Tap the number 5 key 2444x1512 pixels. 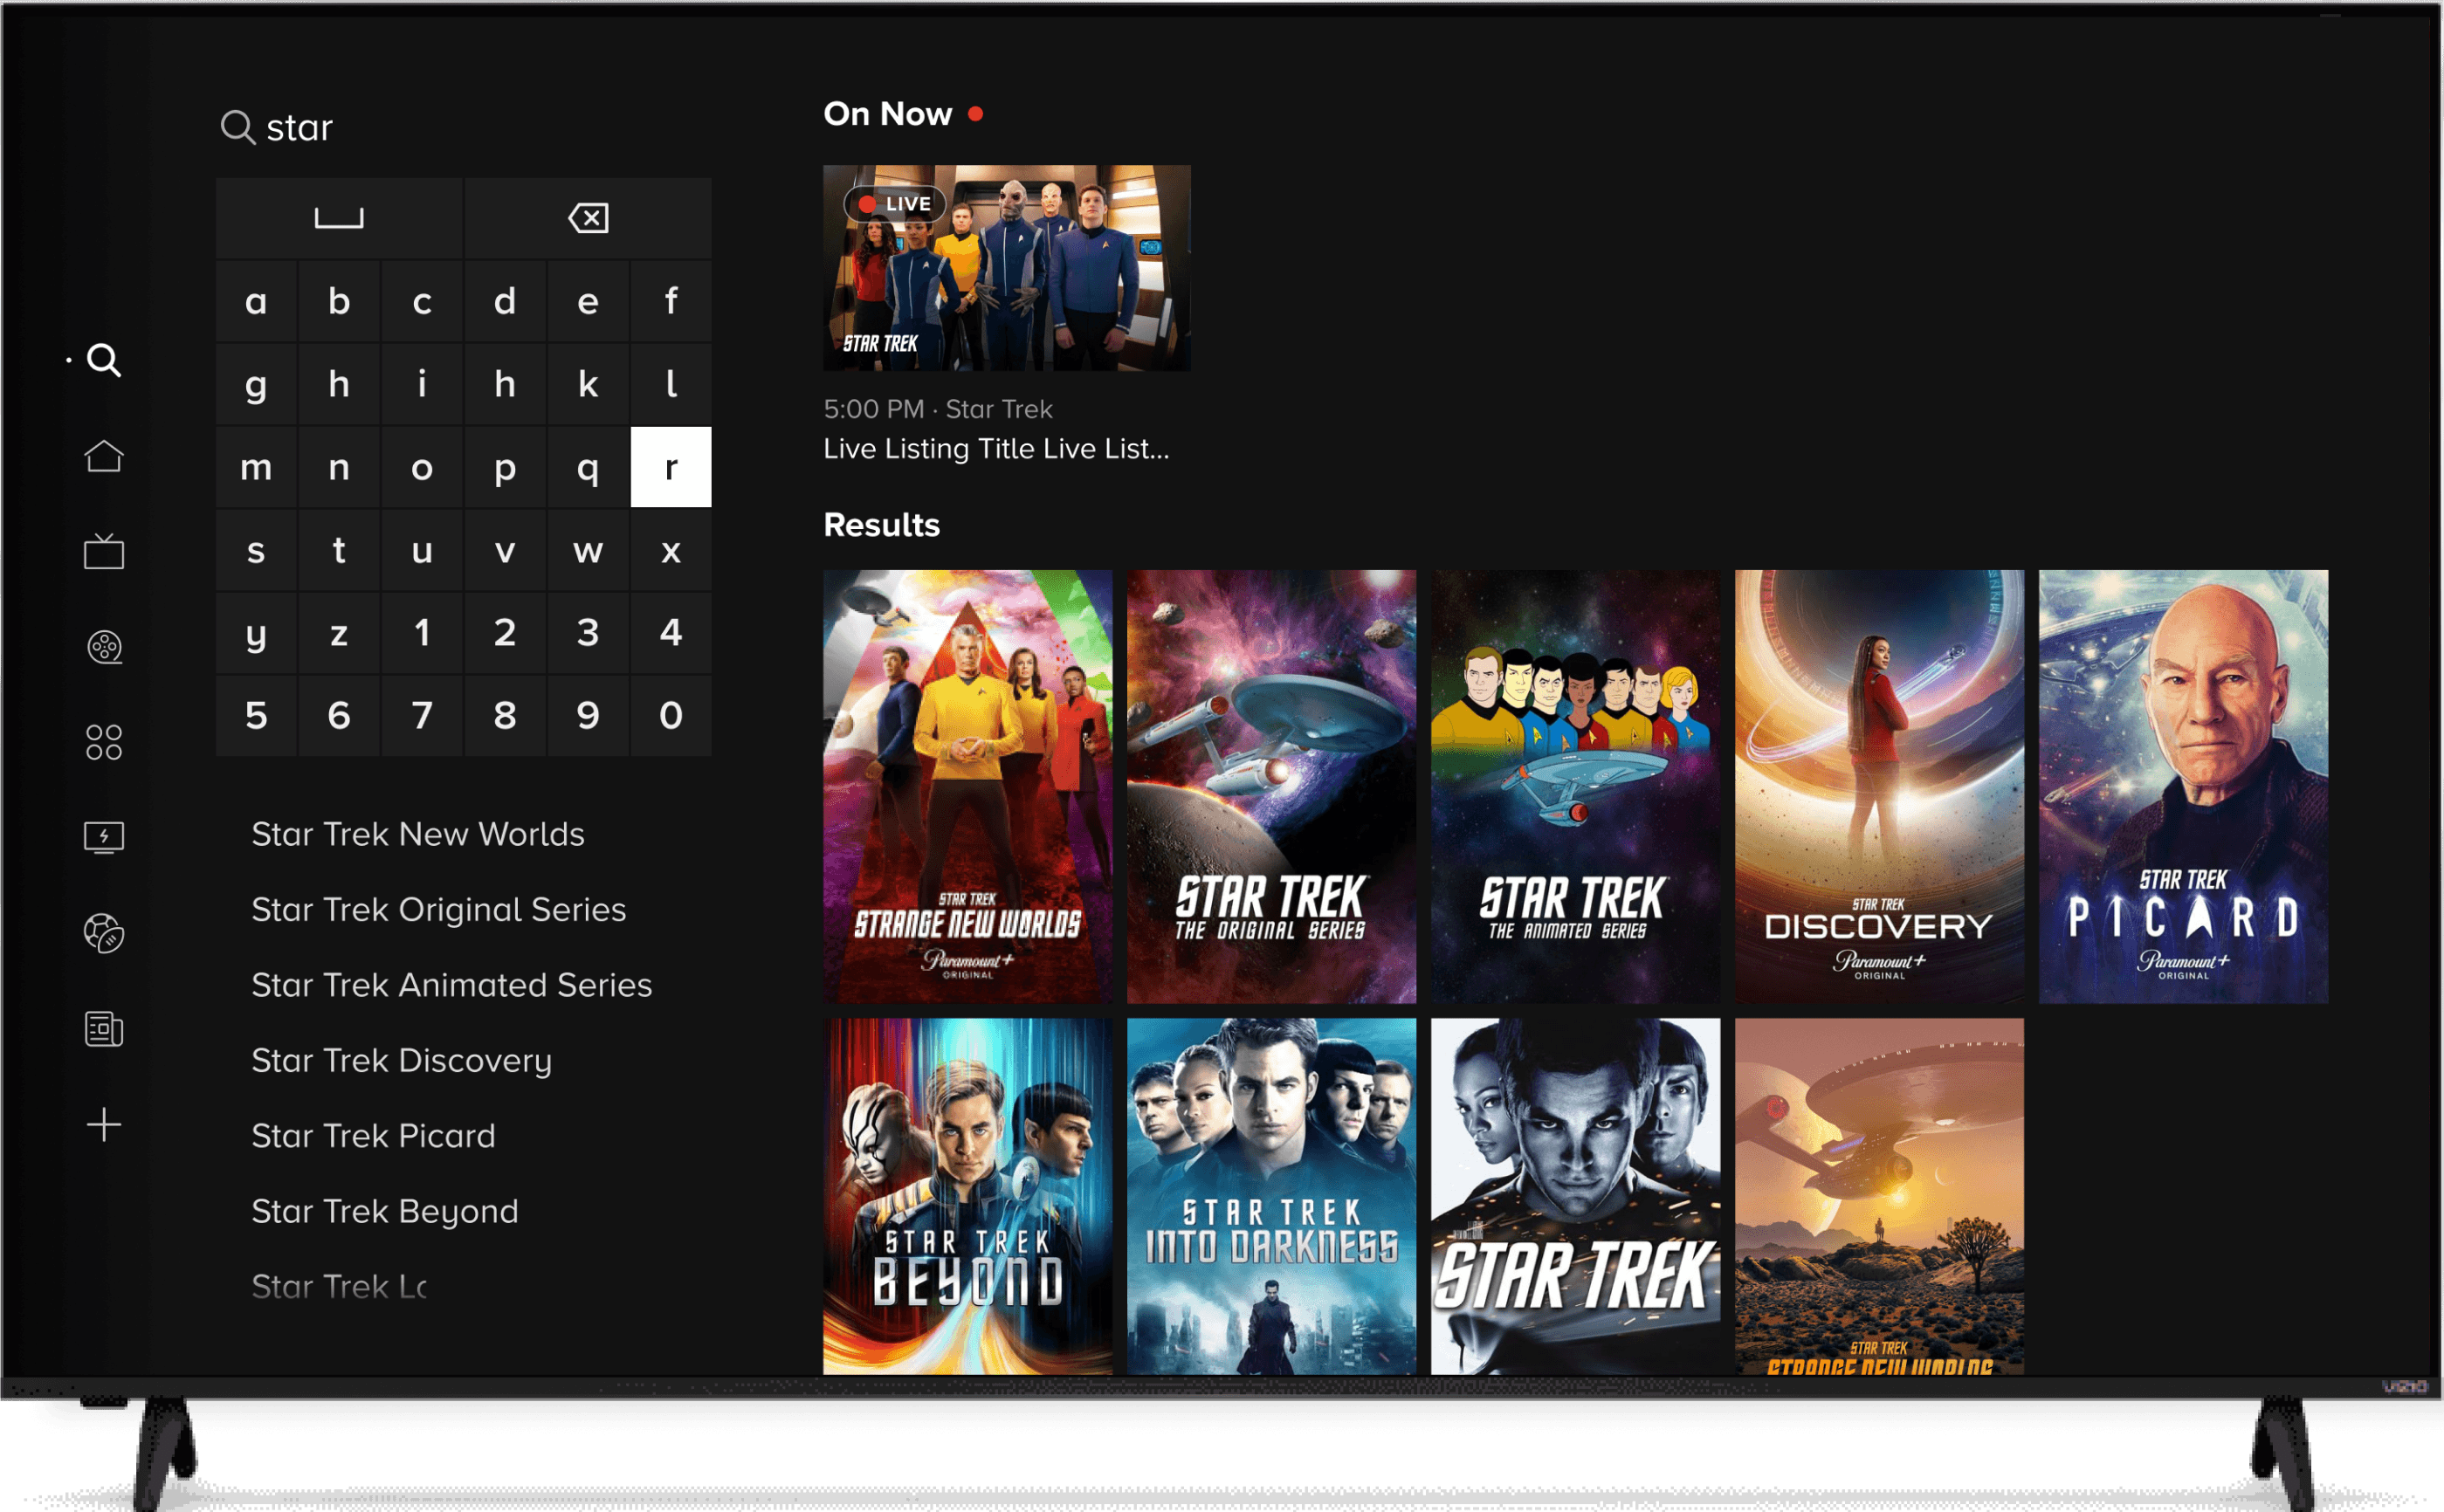point(256,716)
